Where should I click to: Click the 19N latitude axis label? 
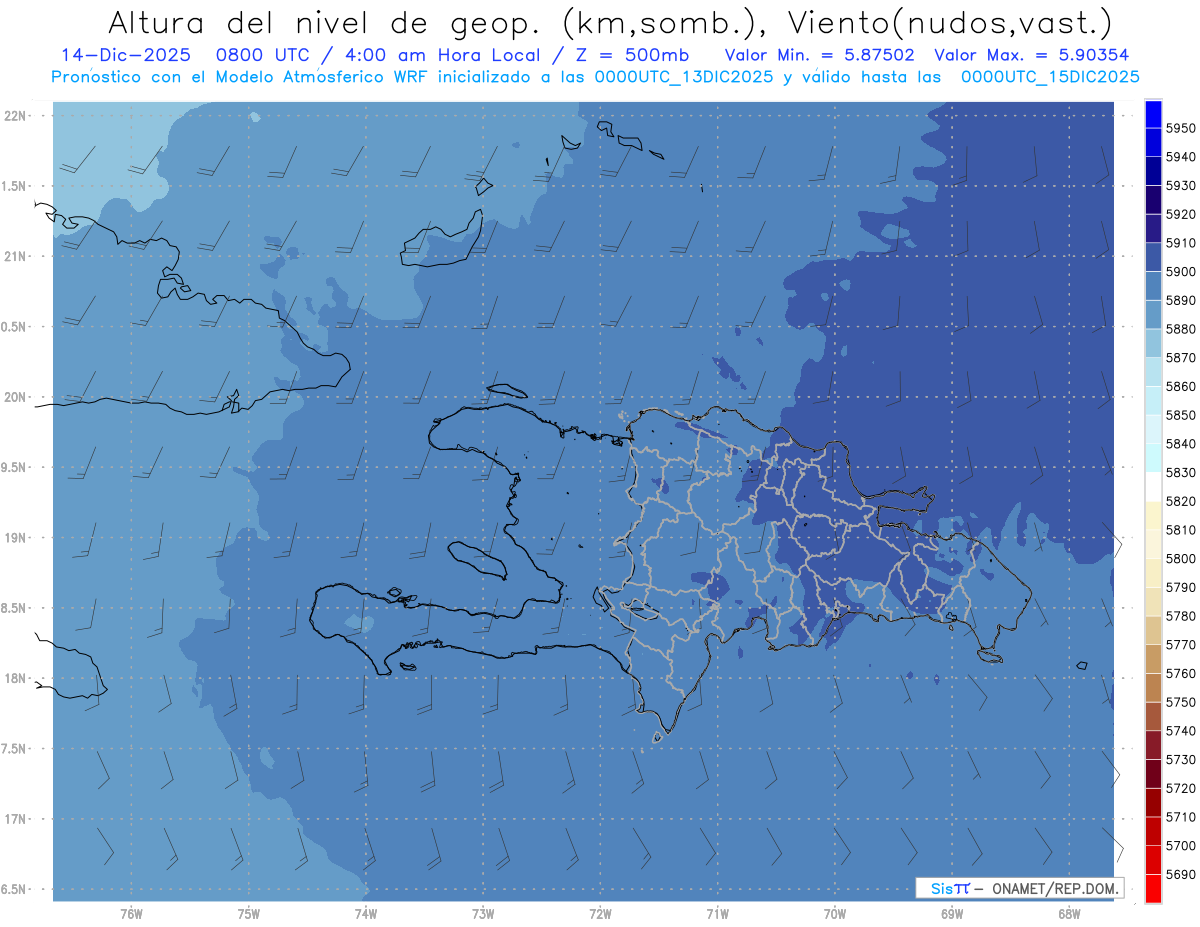point(14,538)
